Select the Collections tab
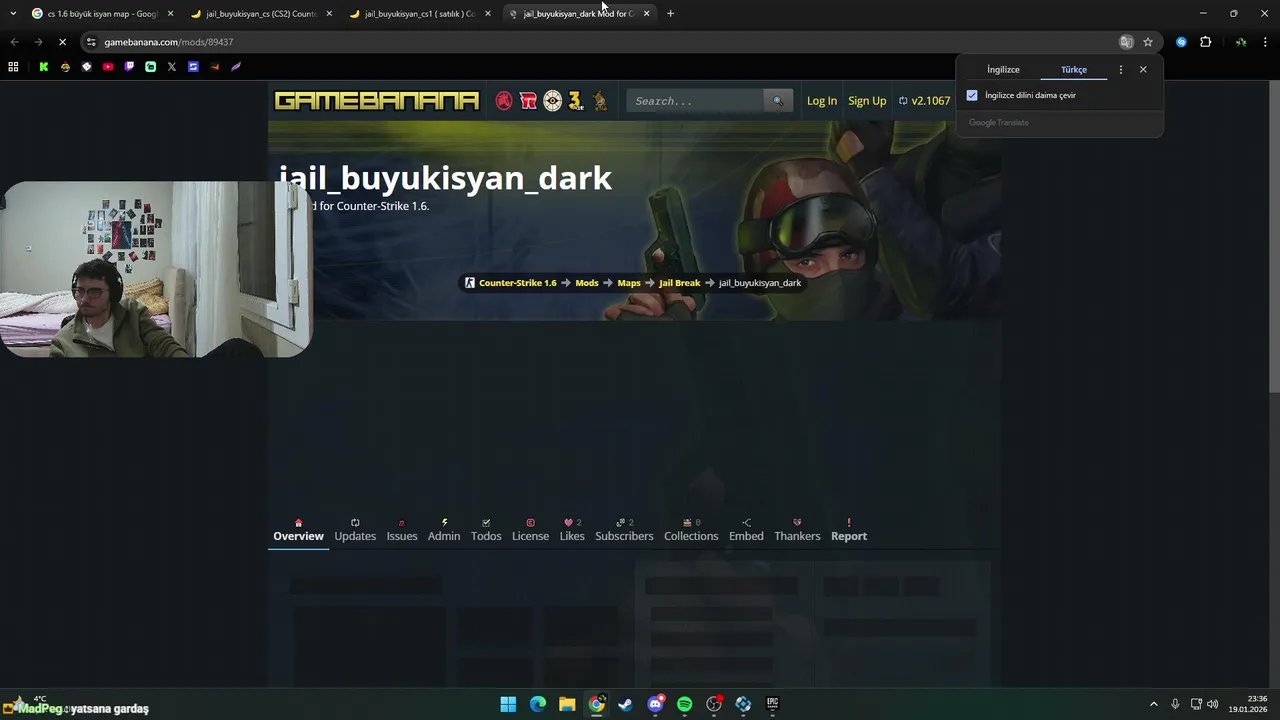Image resolution: width=1280 pixels, height=720 pixels. (x=691, y=530)
